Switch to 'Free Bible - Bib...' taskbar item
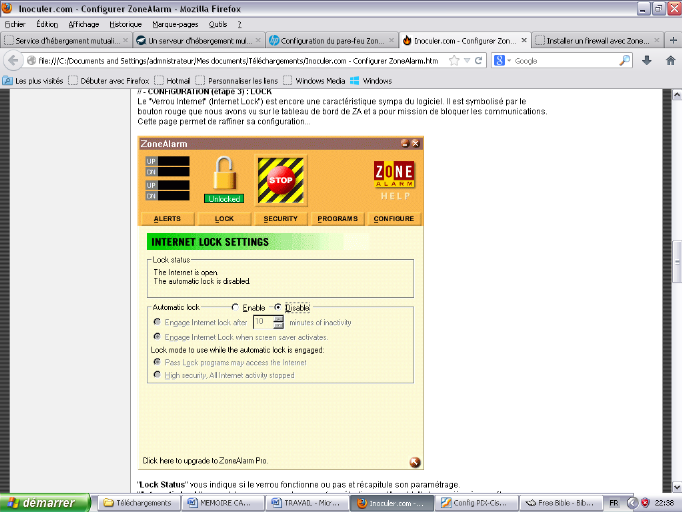 pyautogui.click(x=561, y=503)
